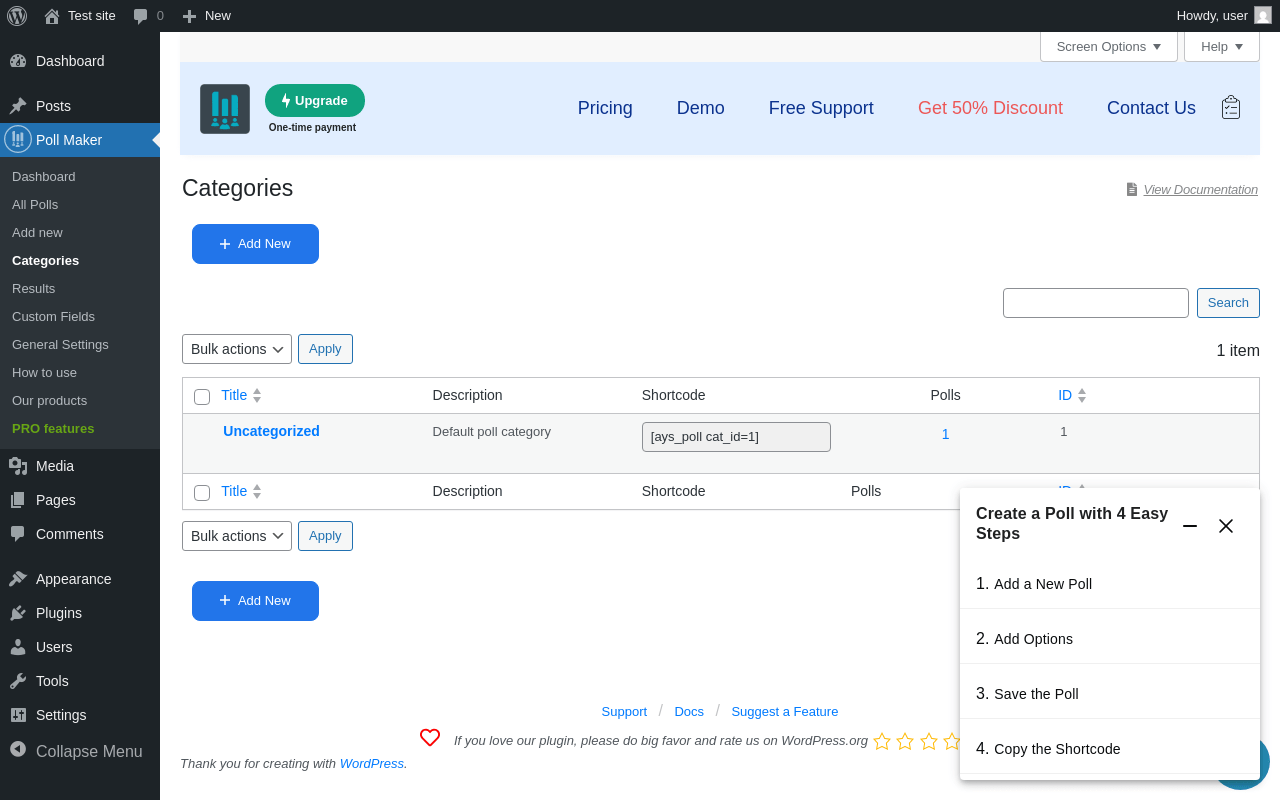1280x800 pixels.
Task: Click the red heart icon in footer
Action: pos(430,738)
